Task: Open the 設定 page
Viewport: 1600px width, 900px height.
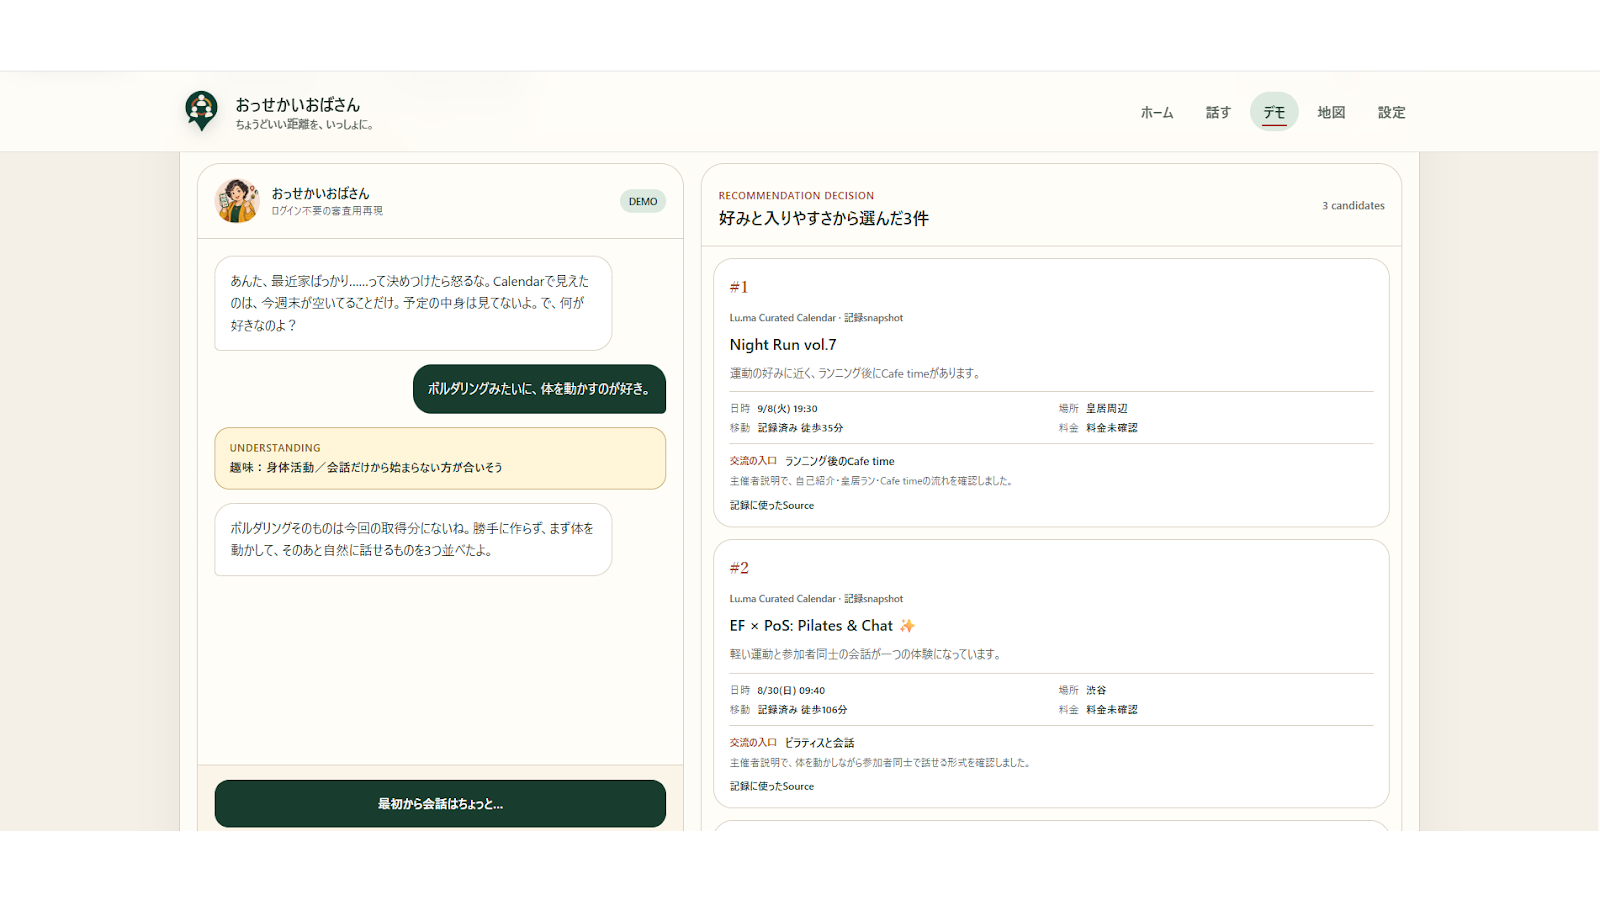Action: click(1391, 112)
